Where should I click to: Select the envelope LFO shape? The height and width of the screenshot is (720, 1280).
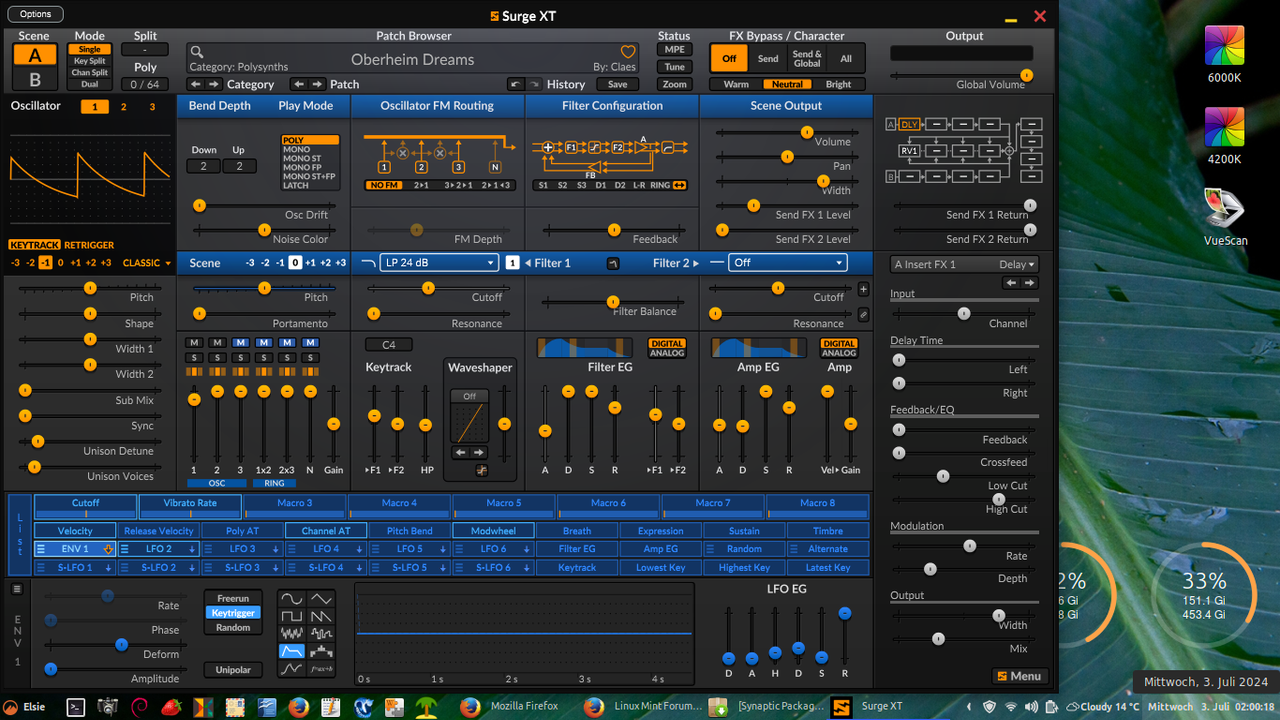(292, 650)
